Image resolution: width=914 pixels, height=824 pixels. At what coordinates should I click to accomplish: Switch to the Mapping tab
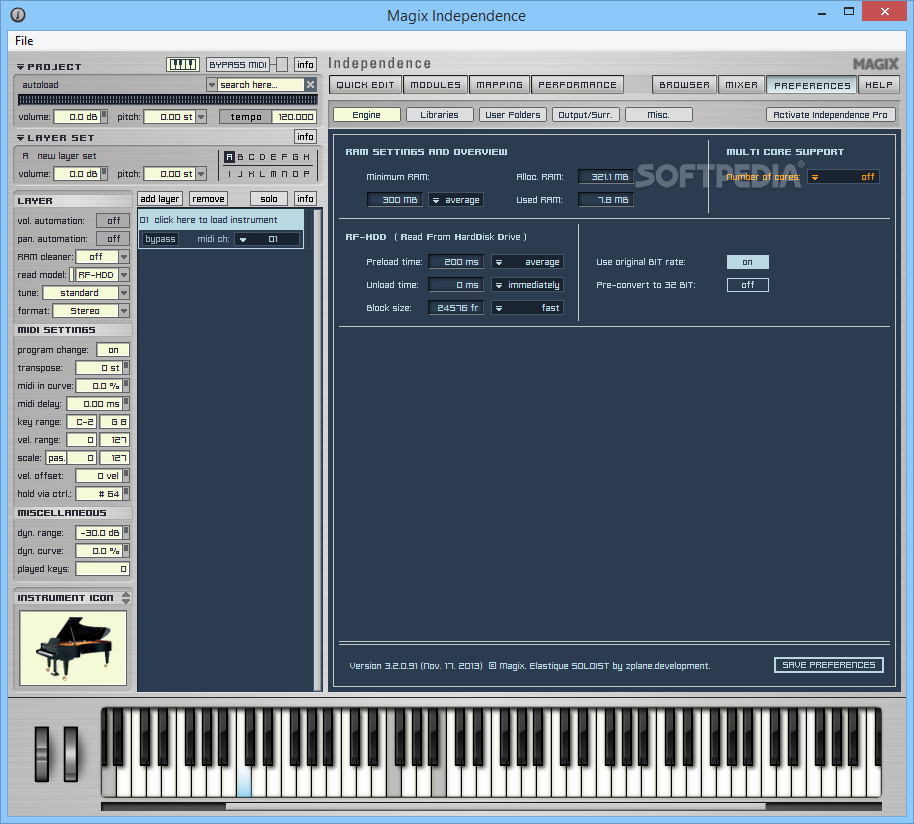click(500, 85)
